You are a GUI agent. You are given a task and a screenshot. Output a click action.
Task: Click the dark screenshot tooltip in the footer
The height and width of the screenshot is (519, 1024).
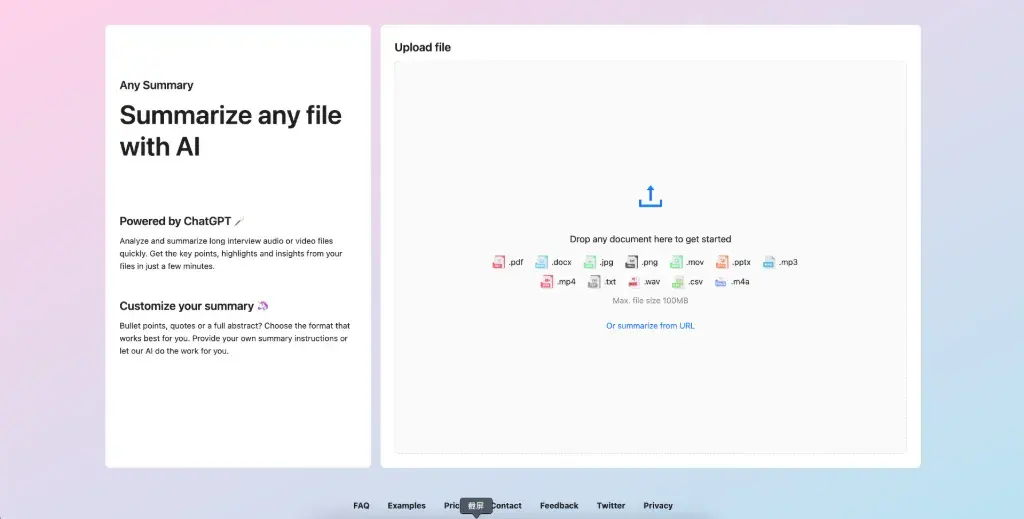click(x=476, y=506)
